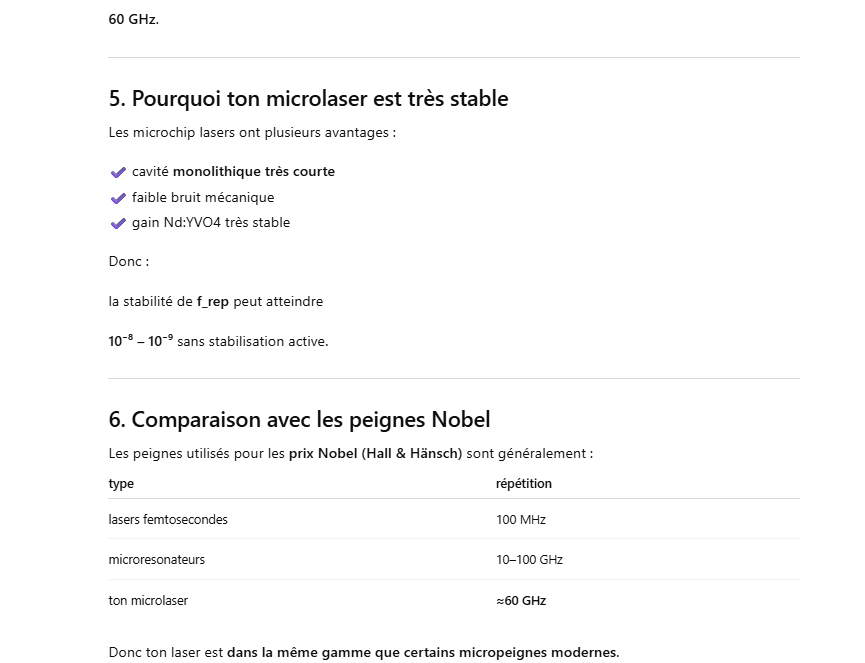Click the "10⁻⁸ – 10⁻⁹" stability value
The image size is (865, 663).
click(x=141, y=341)
